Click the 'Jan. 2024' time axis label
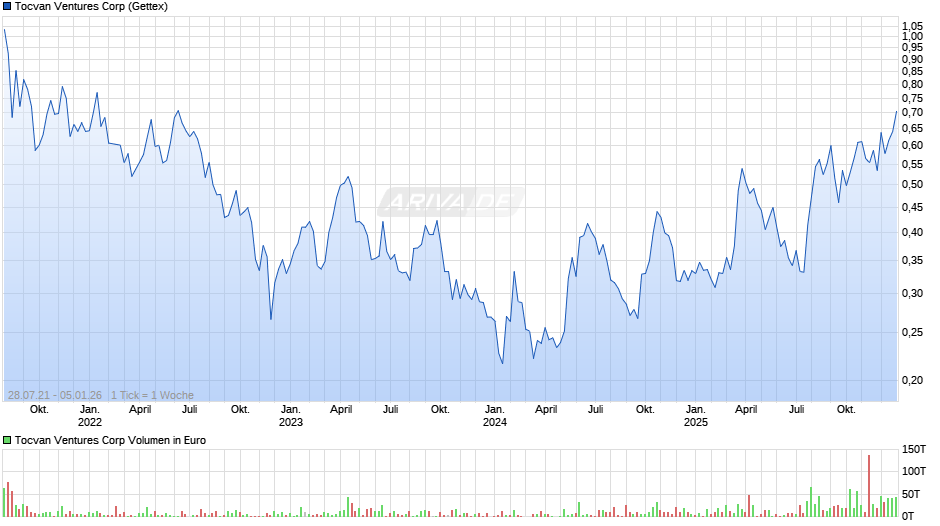Image resolution: width=940 pixels, height=526 pixels. [495, 416]
